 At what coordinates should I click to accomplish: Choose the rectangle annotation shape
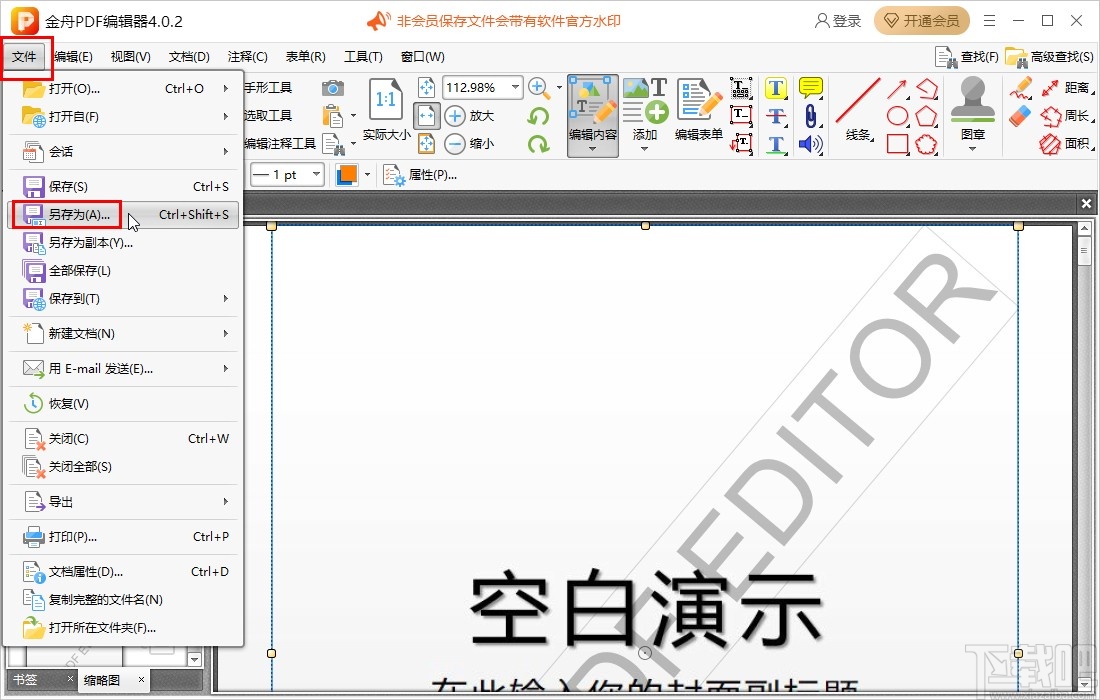tap(897, 143)
